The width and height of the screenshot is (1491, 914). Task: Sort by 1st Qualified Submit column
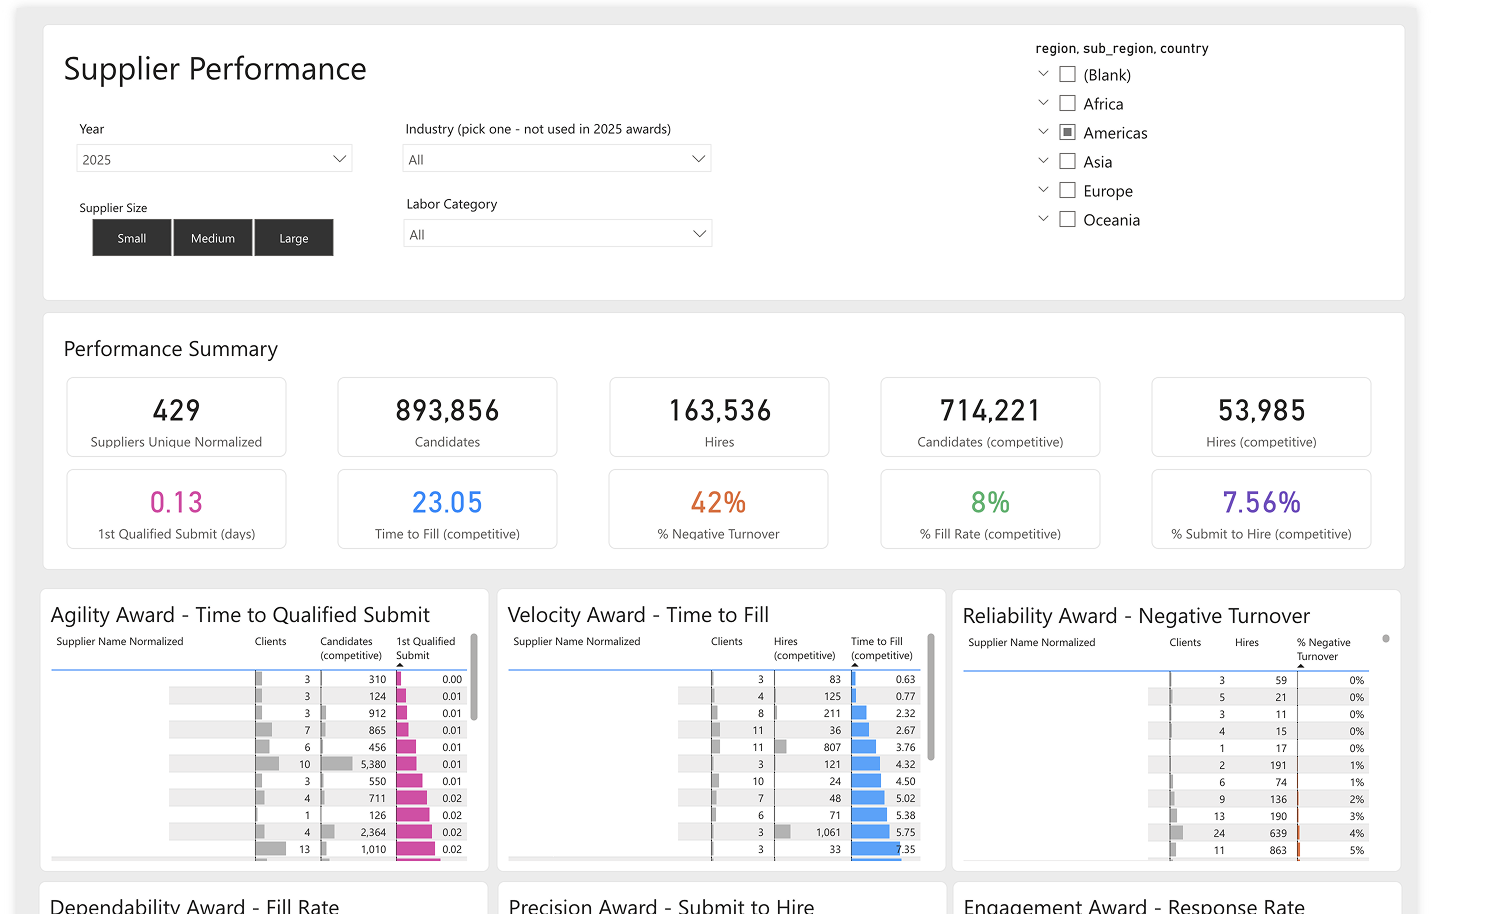point(425,648)
